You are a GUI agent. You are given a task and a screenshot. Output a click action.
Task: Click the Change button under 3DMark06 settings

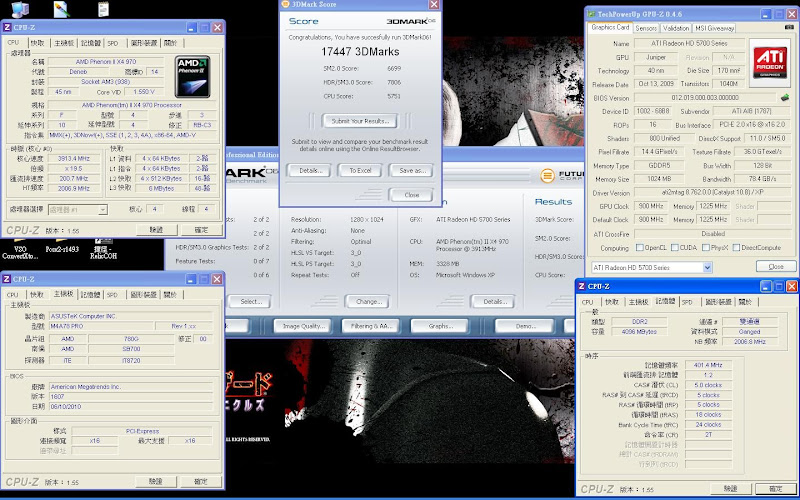click(367, 302)
